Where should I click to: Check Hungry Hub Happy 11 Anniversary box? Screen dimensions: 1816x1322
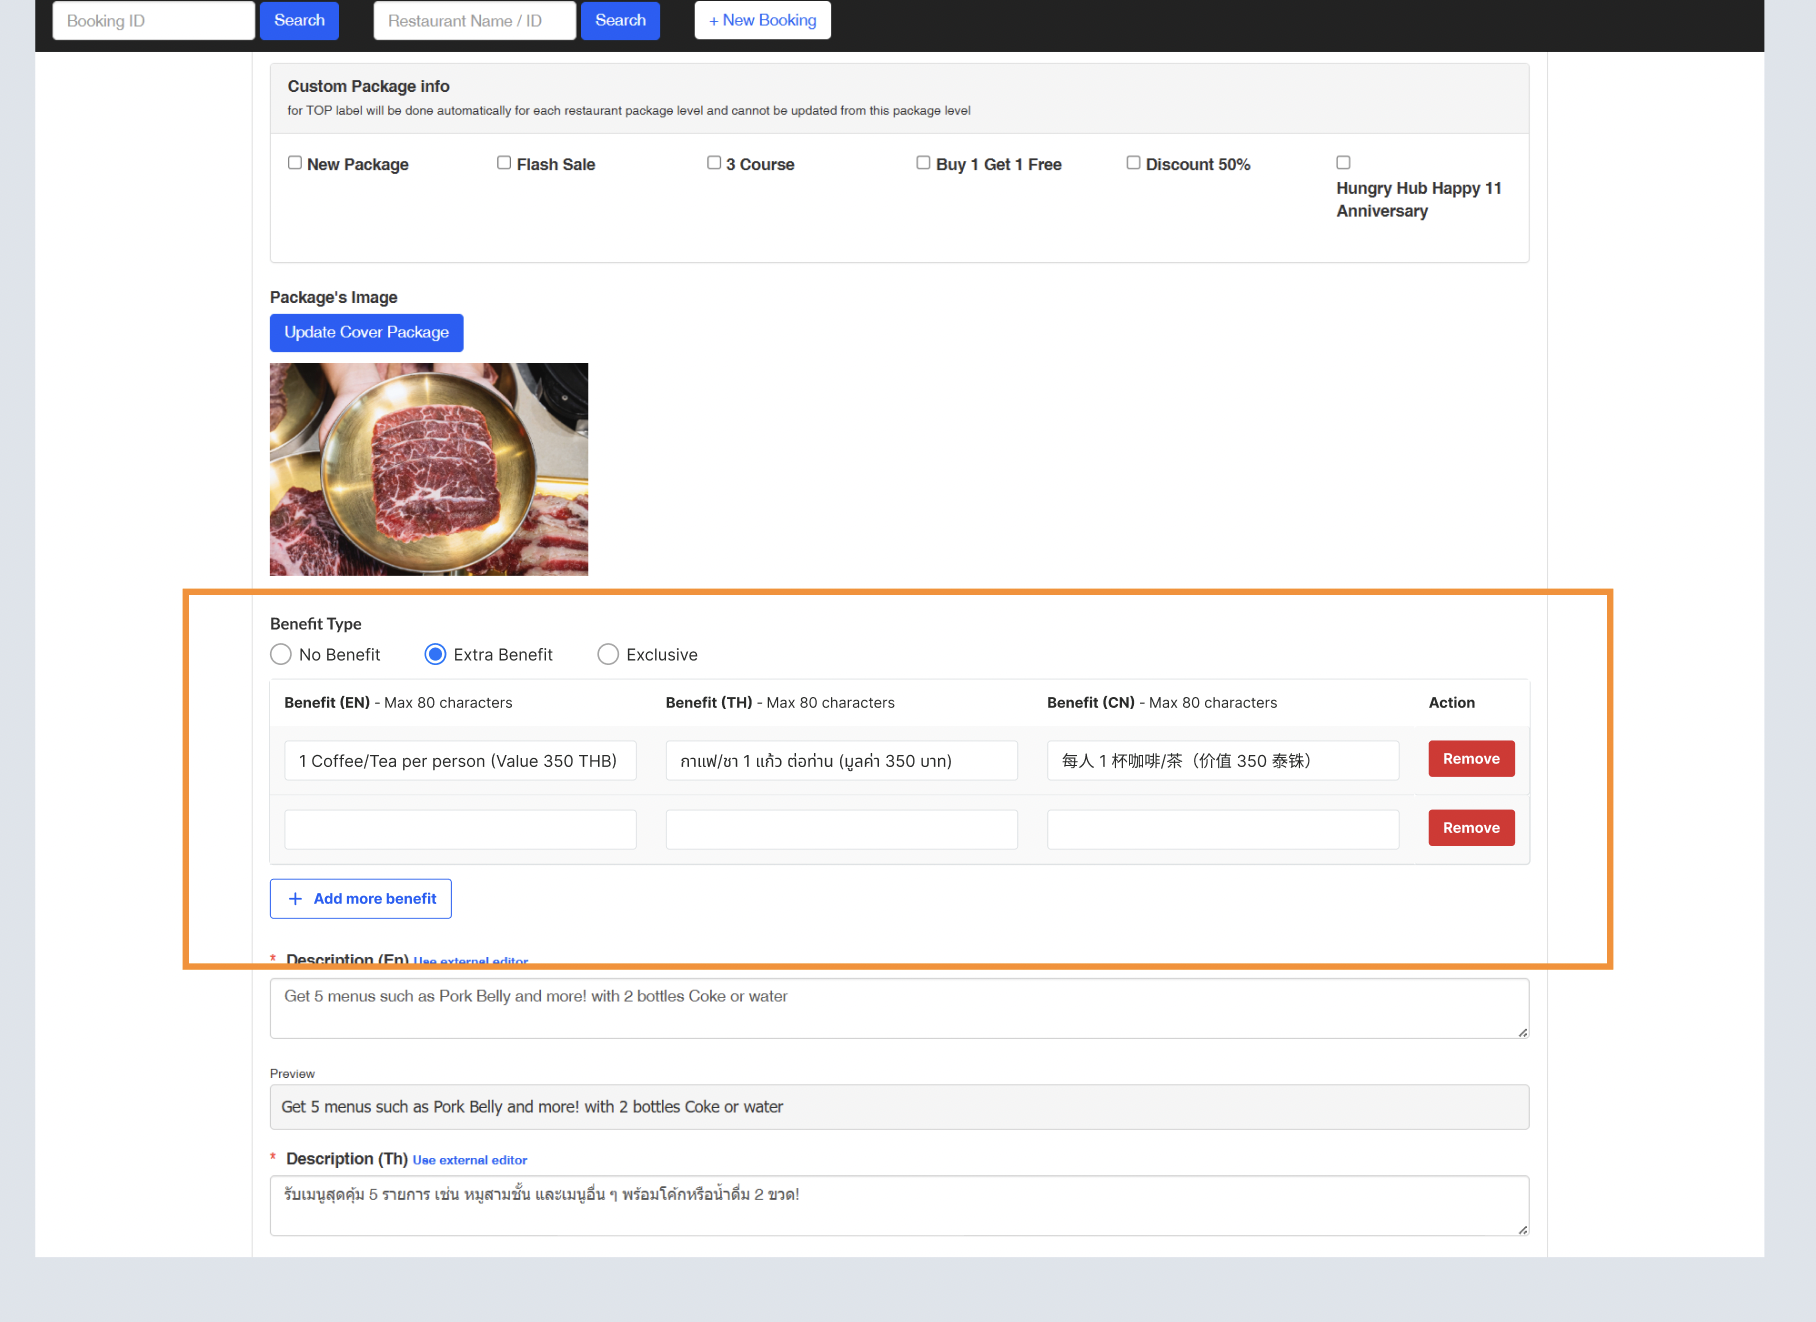click(x=1343, y=163)
